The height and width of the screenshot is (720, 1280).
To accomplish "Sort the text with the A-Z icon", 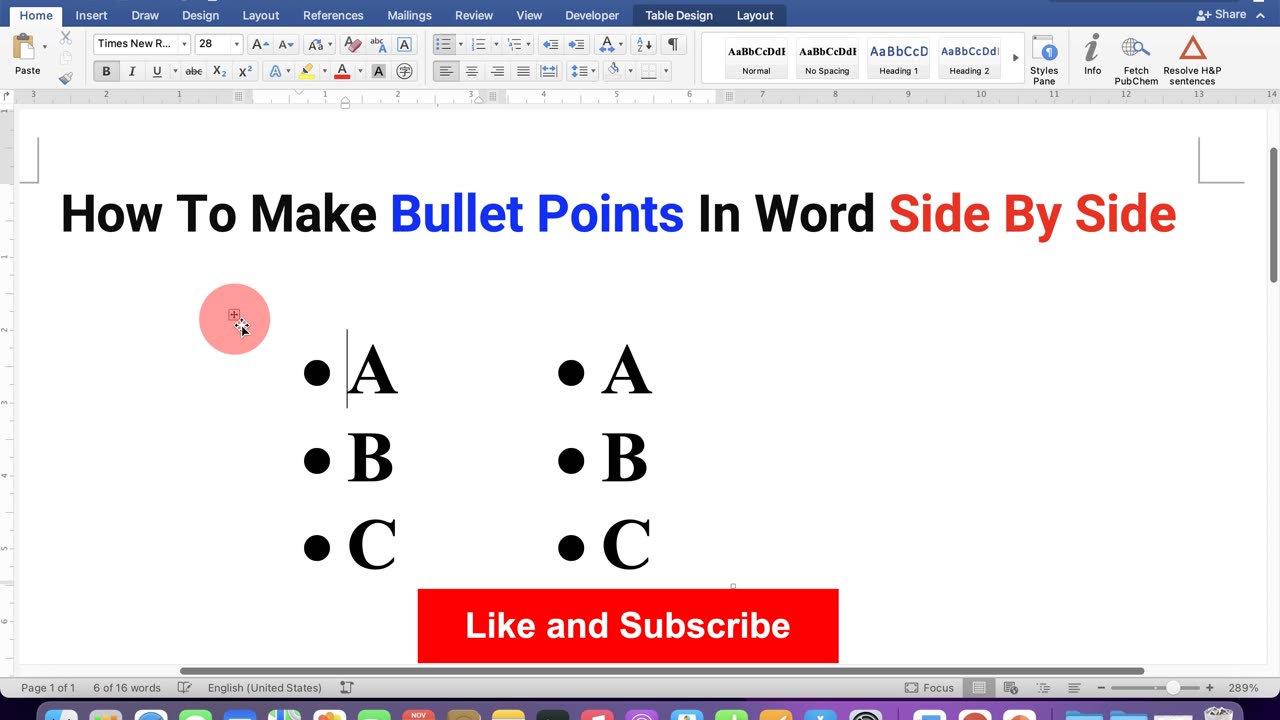I will pos(645,44).
